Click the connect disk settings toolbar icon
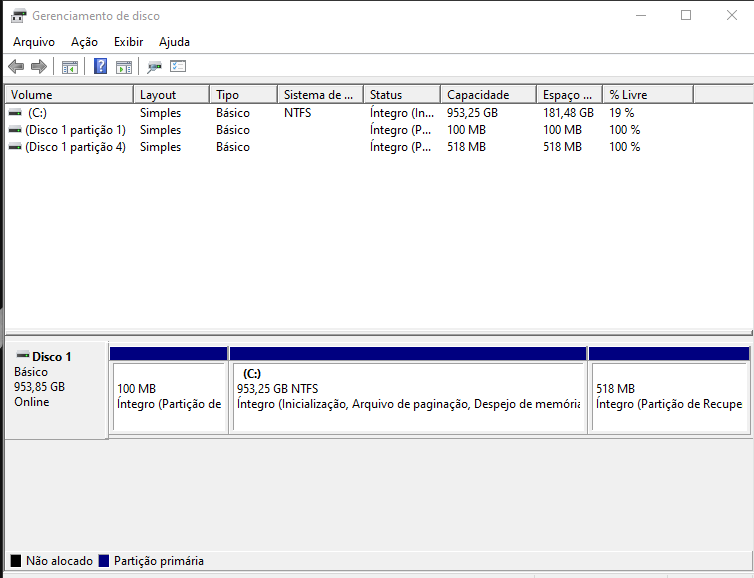The image size is (754, 578). click(x=154, y=67)
